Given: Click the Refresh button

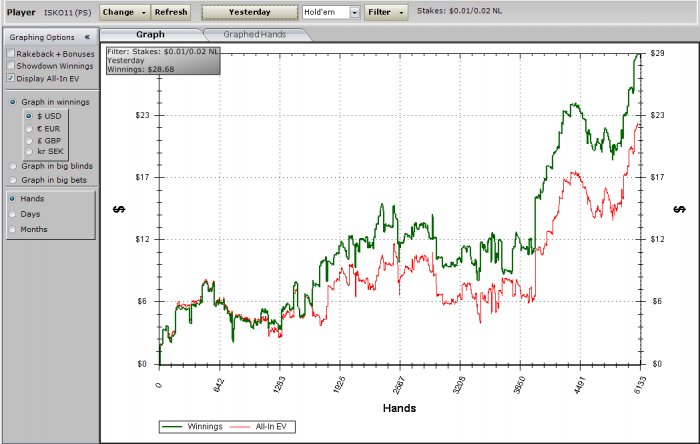Looking at the screenshot, I should click(x=171, y=12).
